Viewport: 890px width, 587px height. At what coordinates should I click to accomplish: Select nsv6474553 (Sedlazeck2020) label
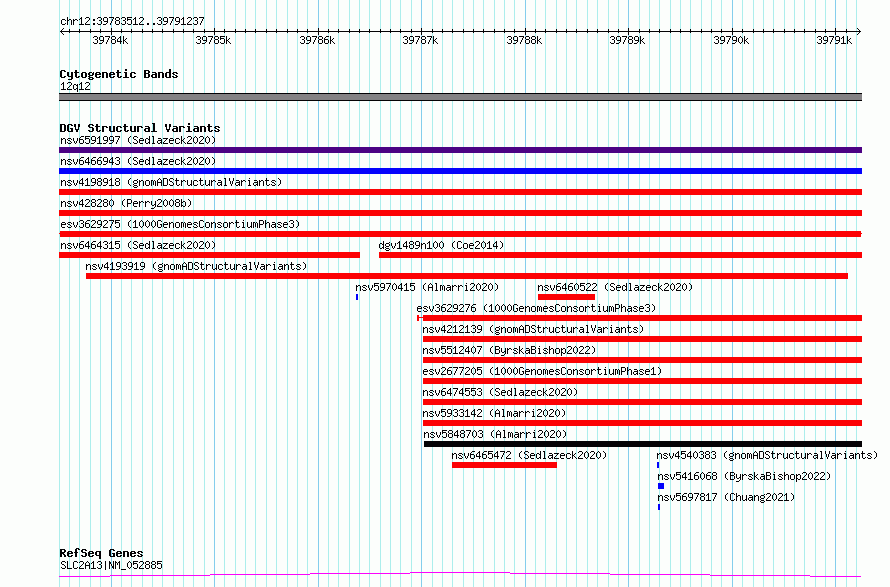pos(500,392)
